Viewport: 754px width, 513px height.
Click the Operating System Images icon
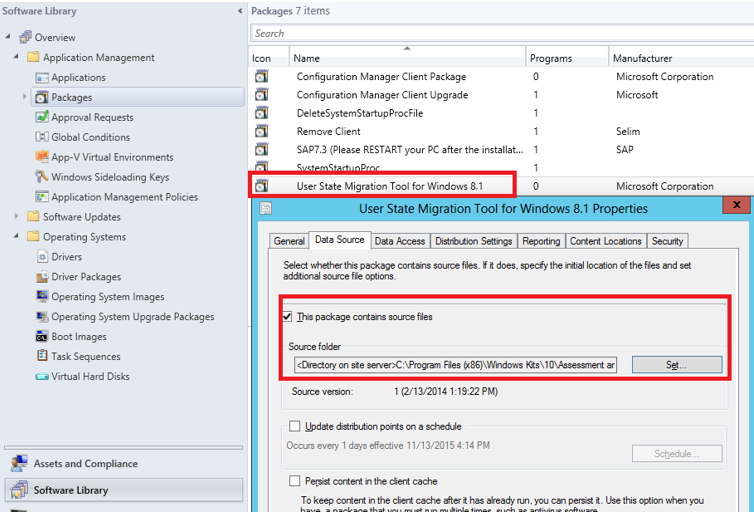pyautogui.click(x=42, y=296)
